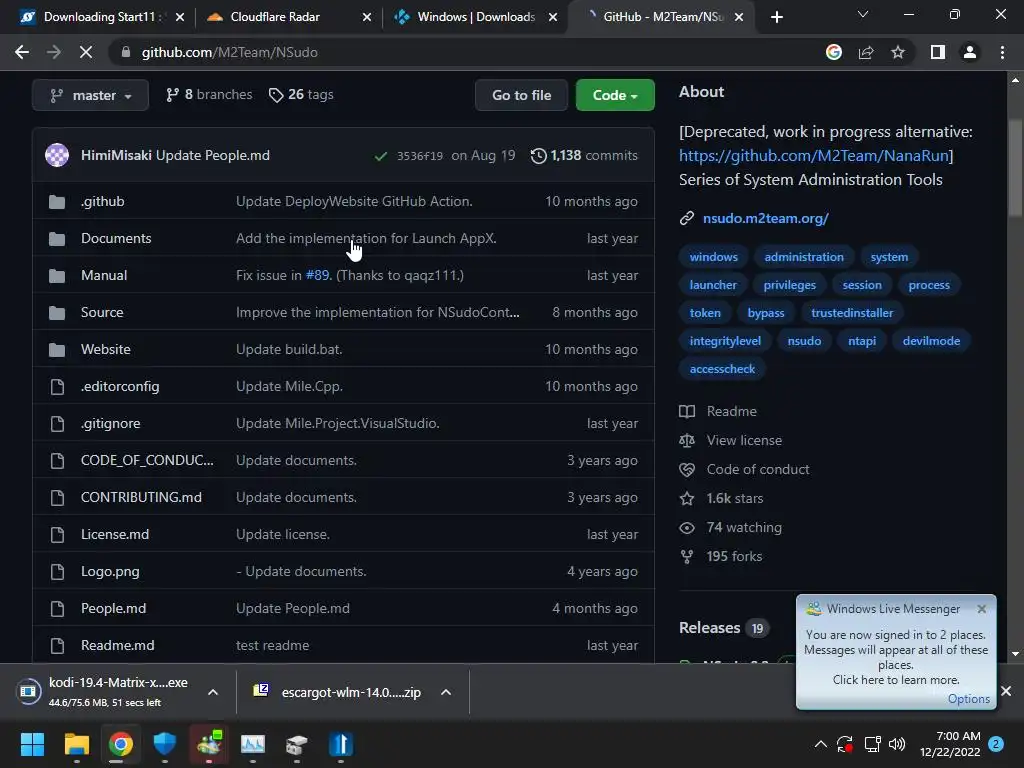Viewport: 1024px width, 768px height.
Task: Share this page via the share icon
Action: coord(866,52)
